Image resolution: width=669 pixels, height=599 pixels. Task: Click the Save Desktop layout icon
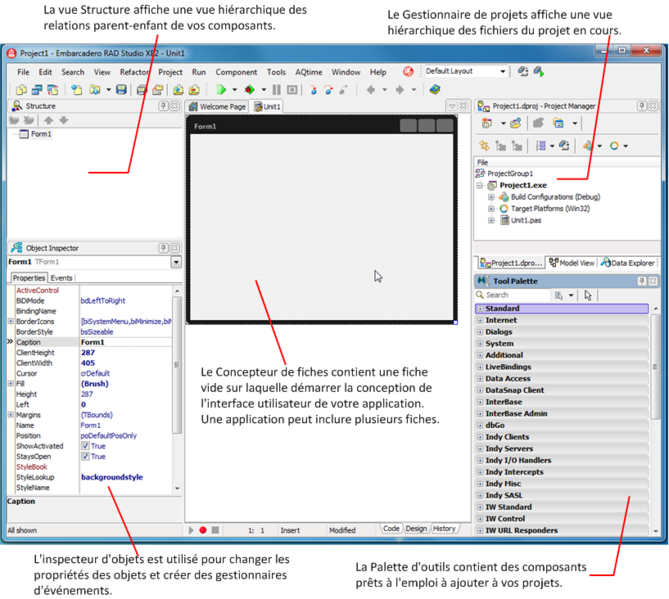[523, 71]
